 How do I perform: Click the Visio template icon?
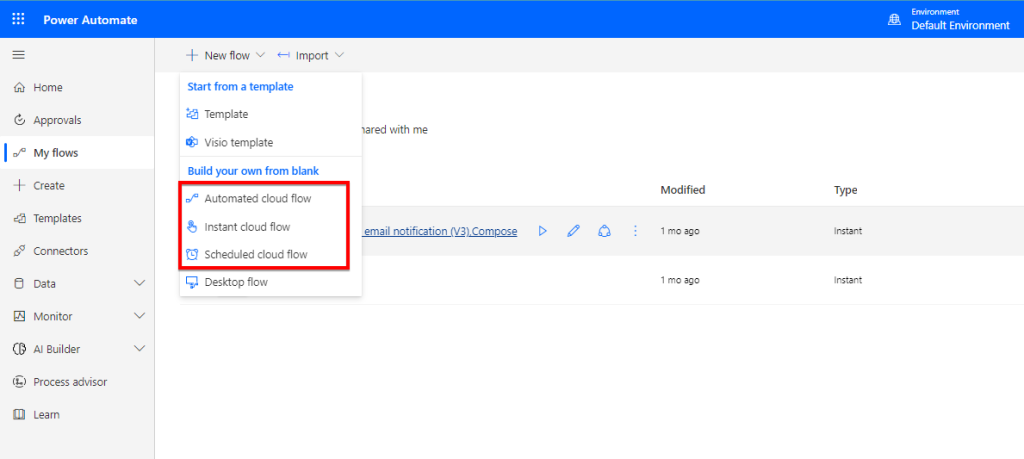tap(192, 142)
